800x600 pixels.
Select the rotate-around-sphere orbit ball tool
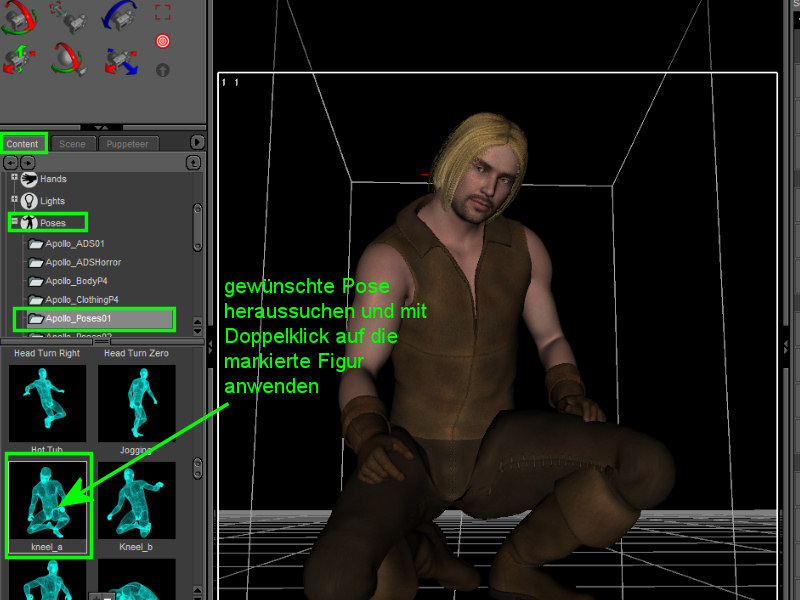[68, 59]
